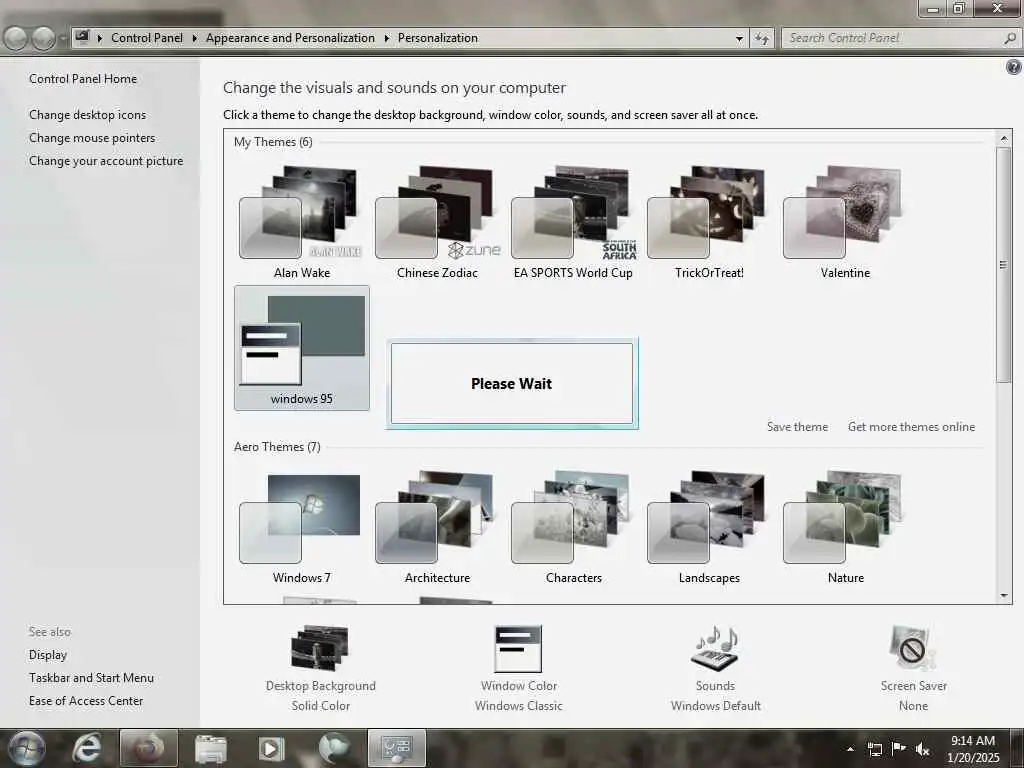Select the Architecture Aero theme
This screenshot has height=768, width=1024.
pos(437,526)
